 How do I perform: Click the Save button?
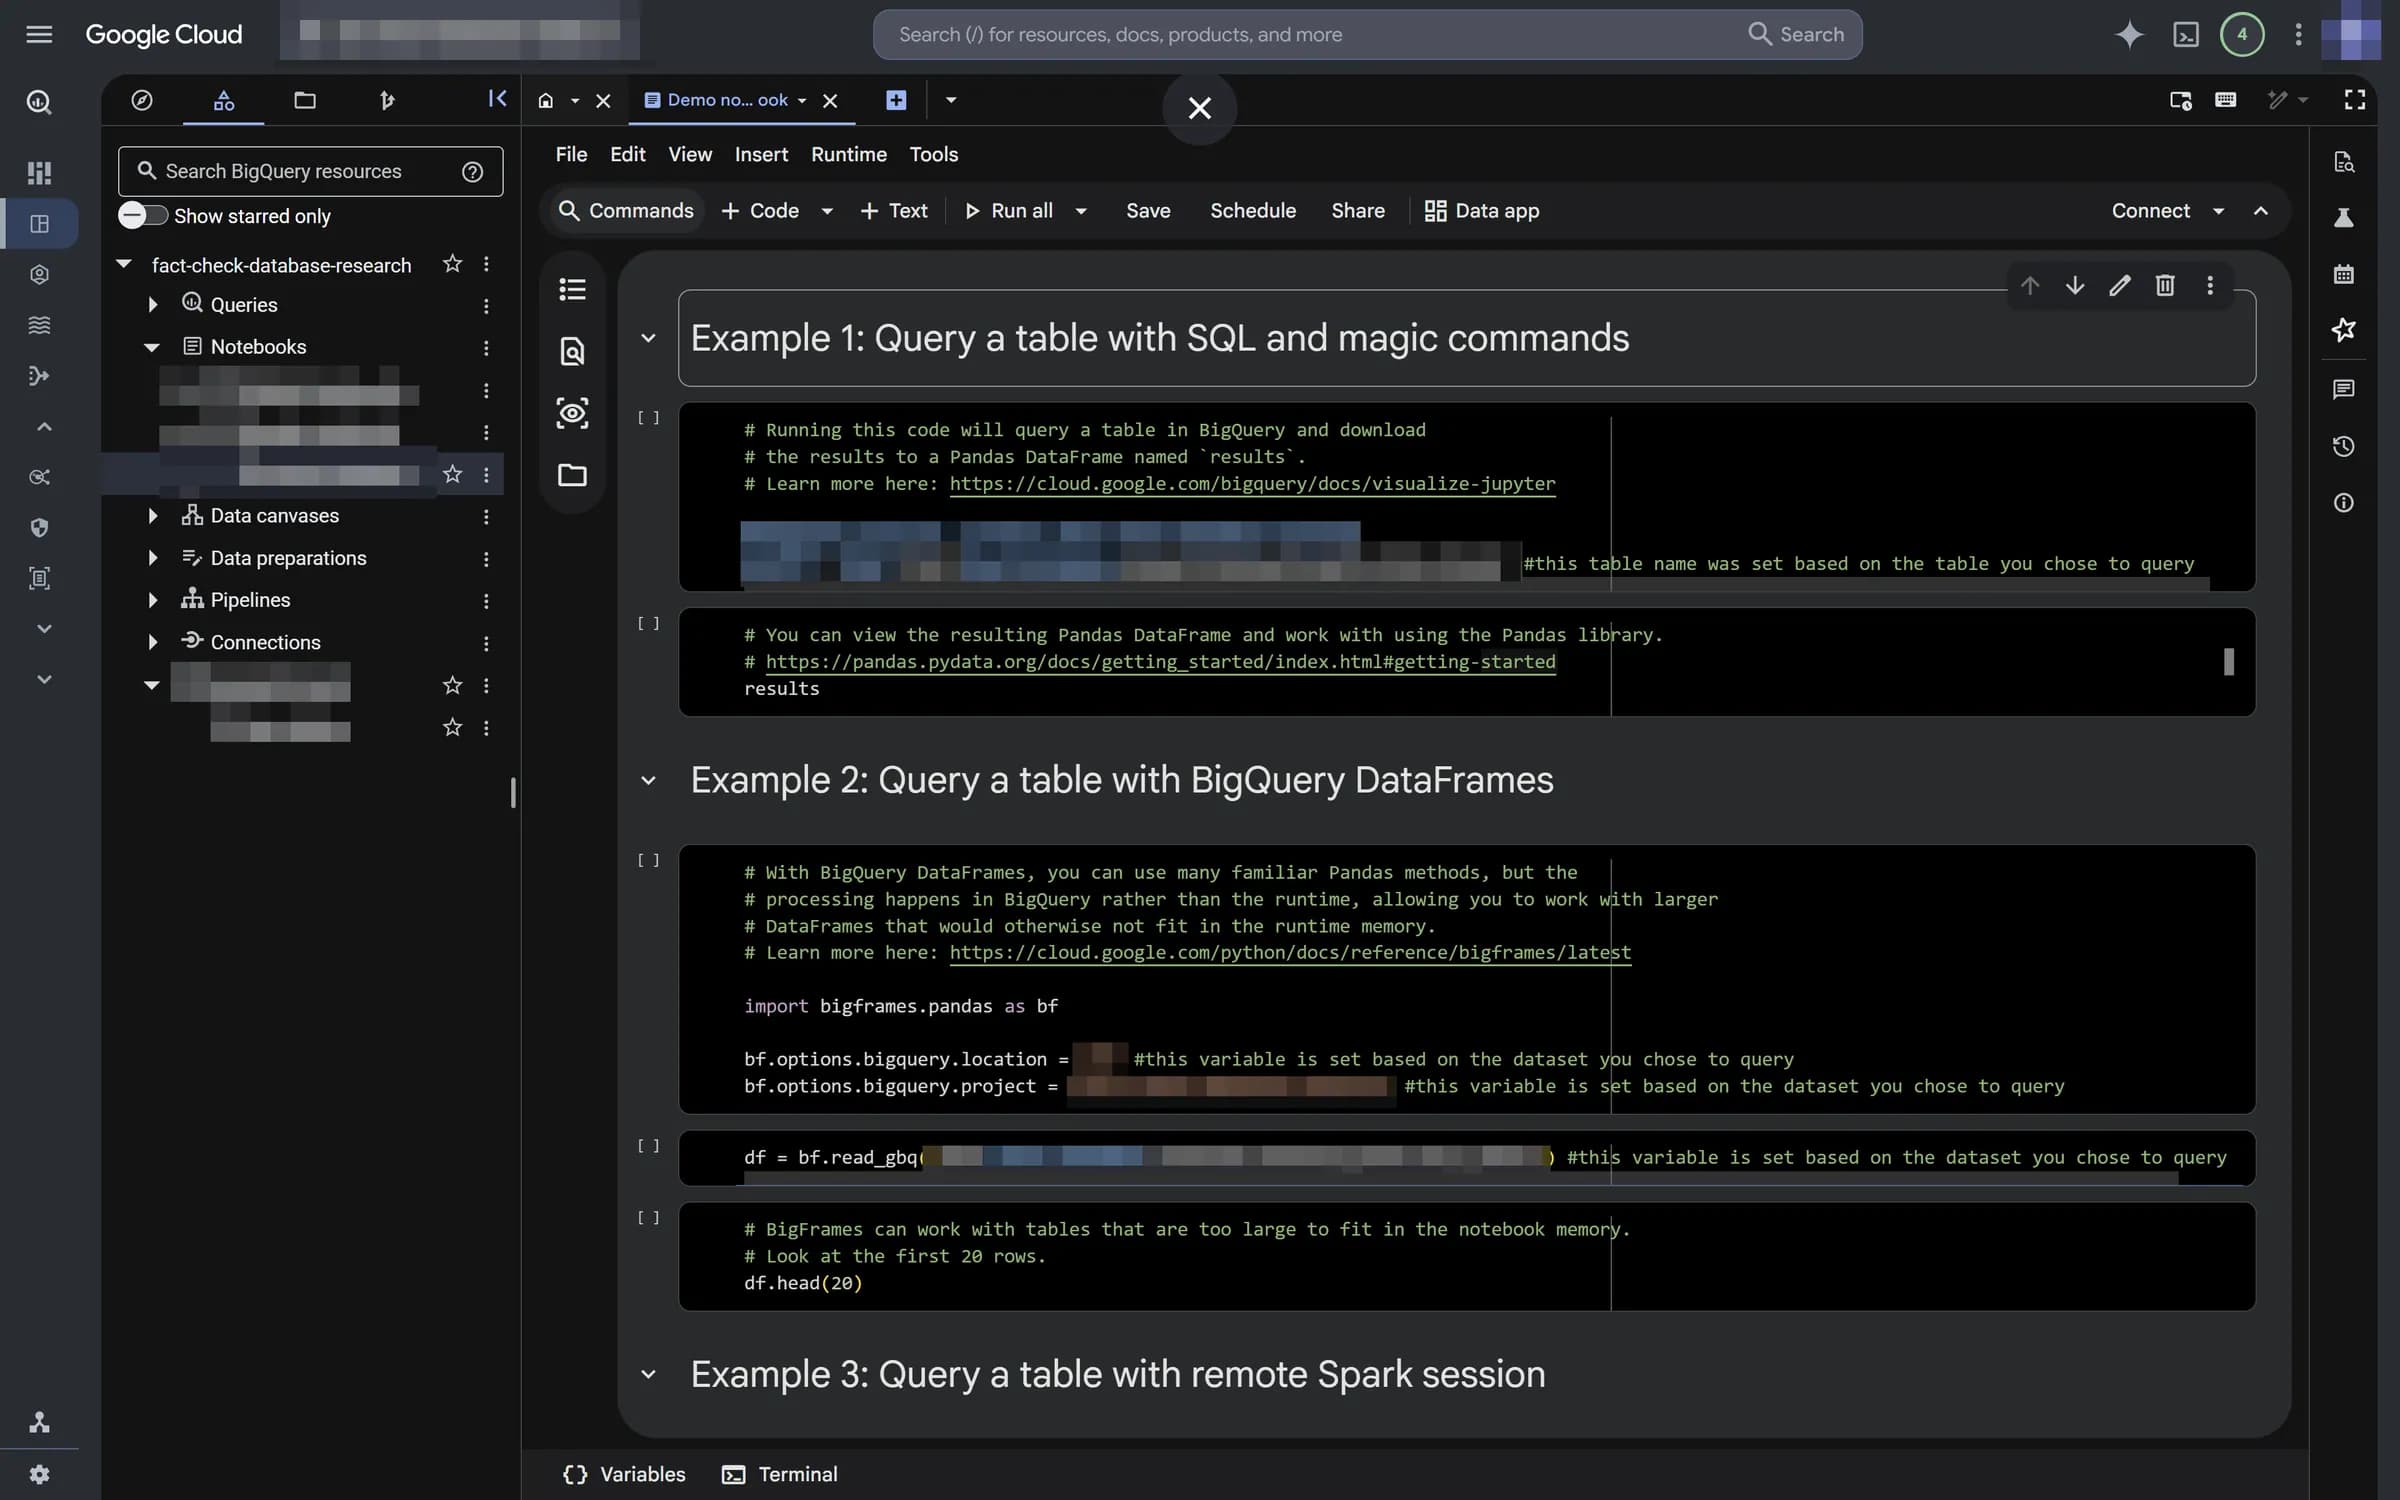(1148, 211)
